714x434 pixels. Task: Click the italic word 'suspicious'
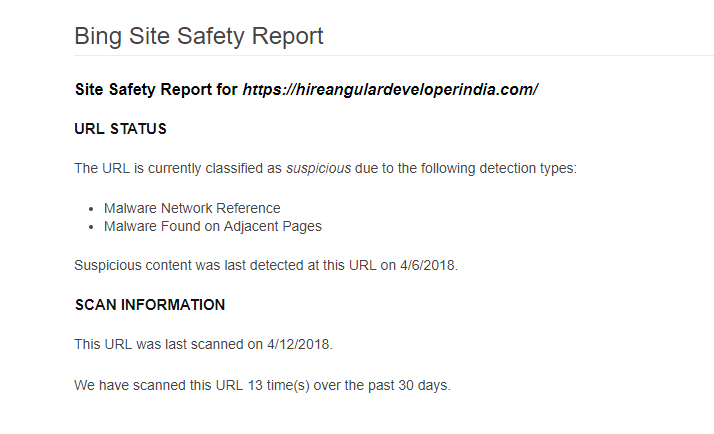pyautogui.click(x=318, y=168)
